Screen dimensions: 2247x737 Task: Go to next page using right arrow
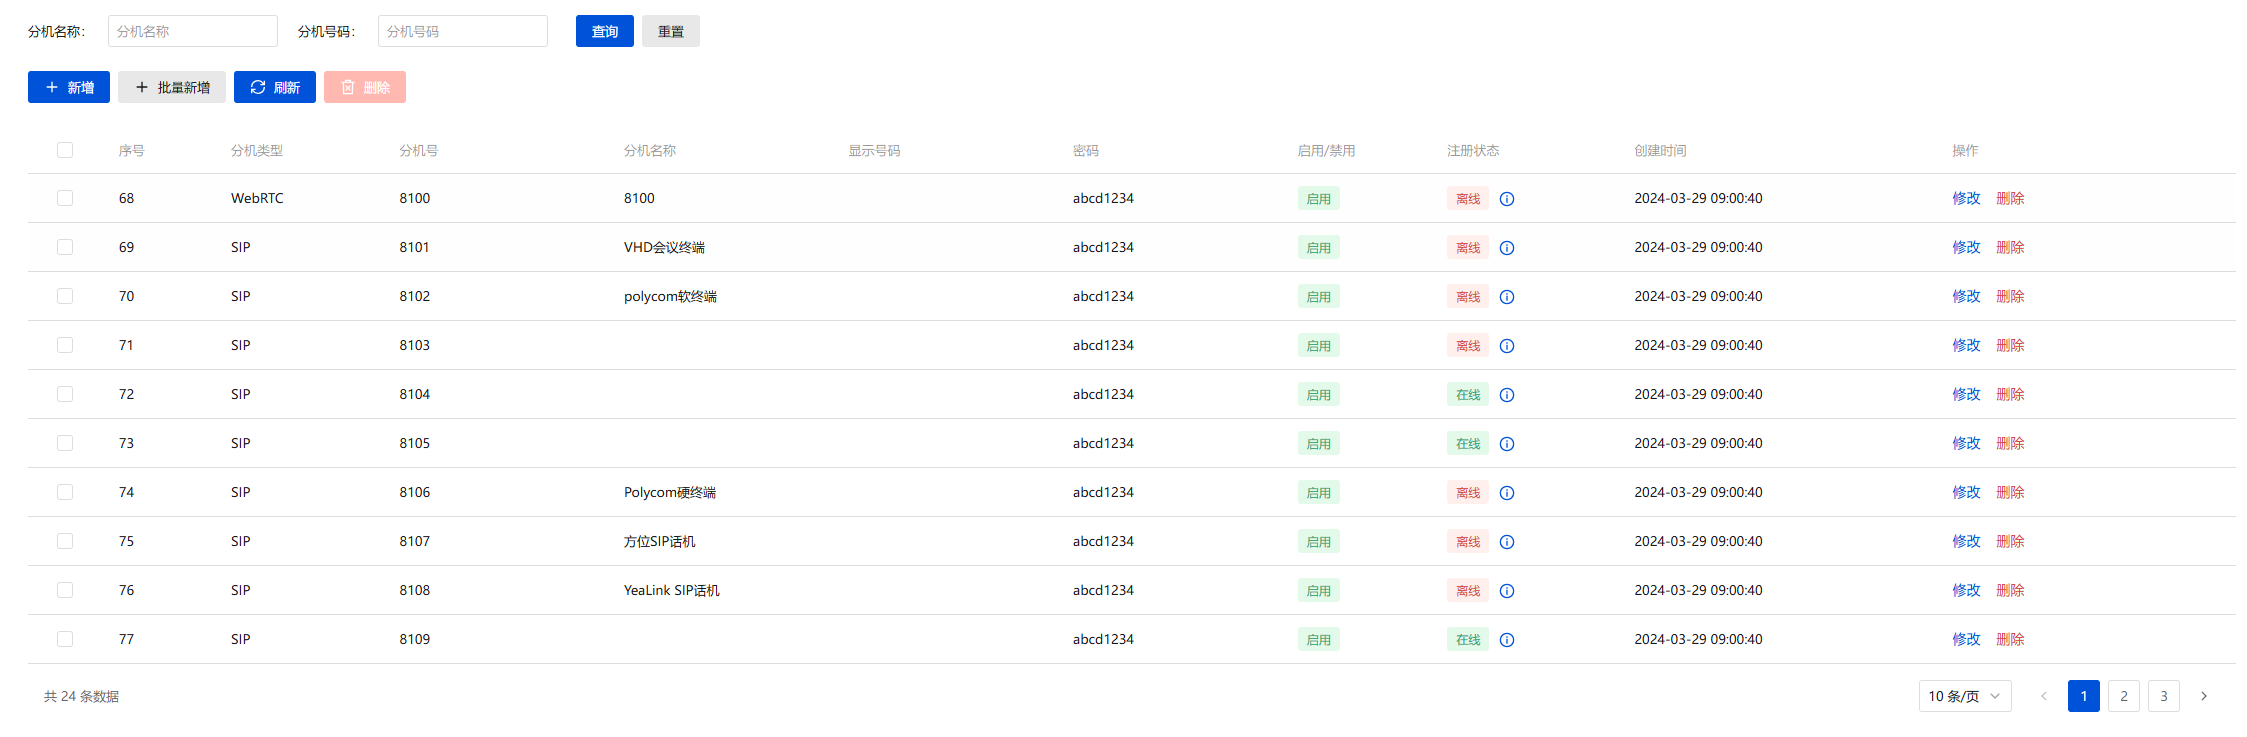(x=2203, y=696)
